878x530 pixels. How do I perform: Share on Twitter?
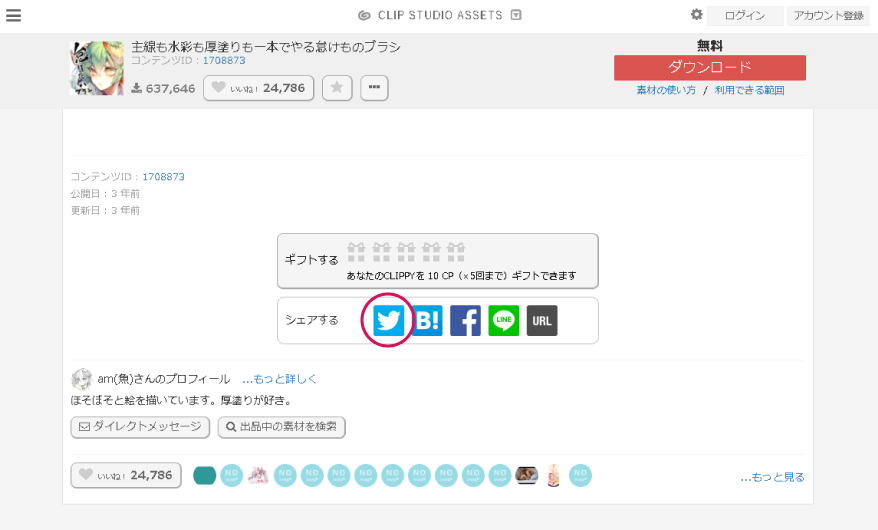pos(389,321)
